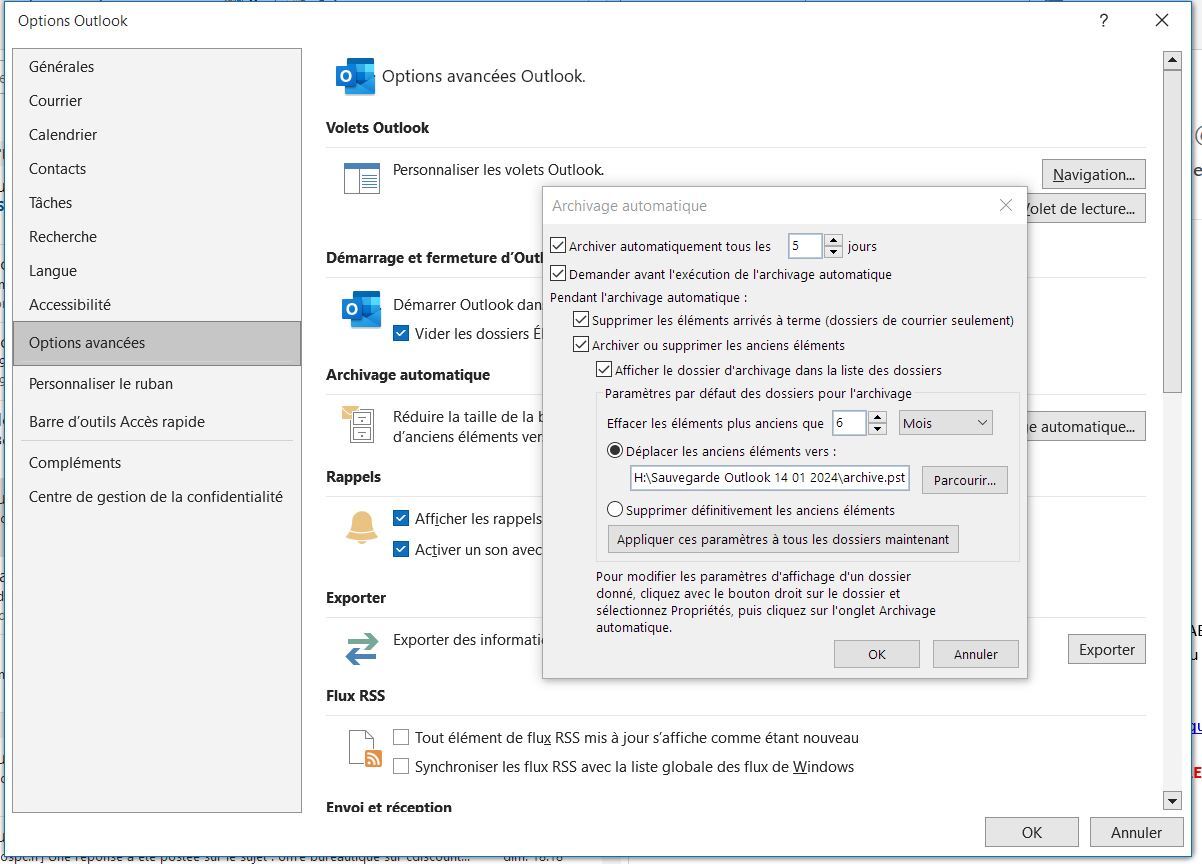
Task: Open Contacts options category
Action: point(157,169)
